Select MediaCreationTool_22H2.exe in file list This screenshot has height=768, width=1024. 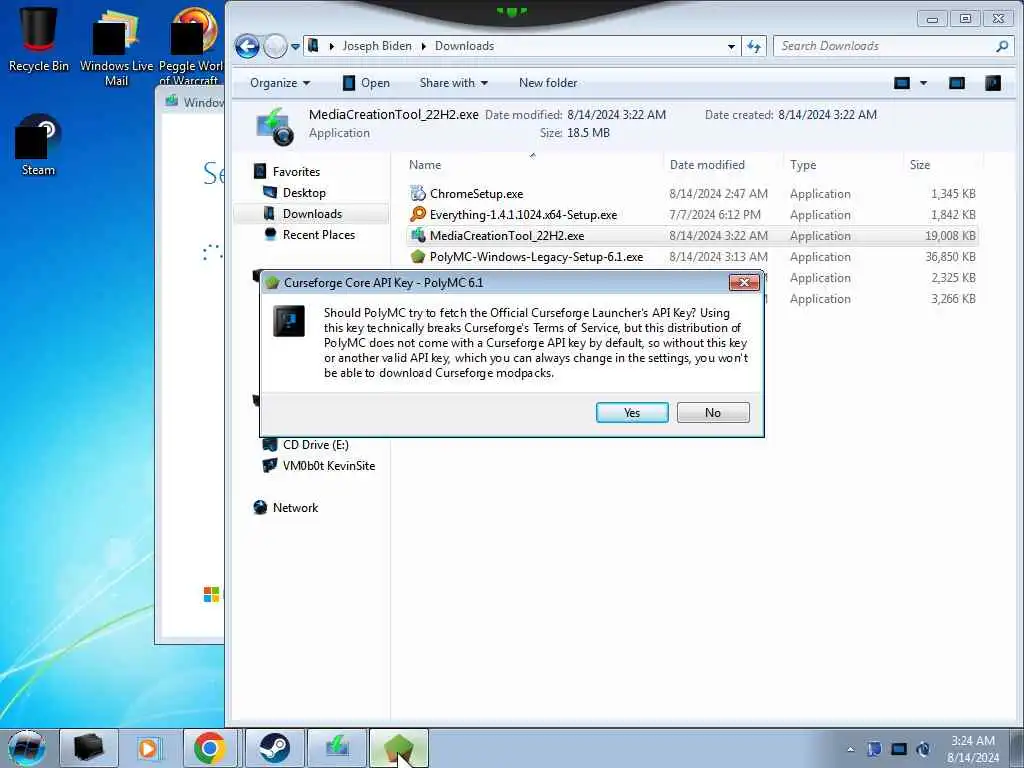click(x=692, y=236)
